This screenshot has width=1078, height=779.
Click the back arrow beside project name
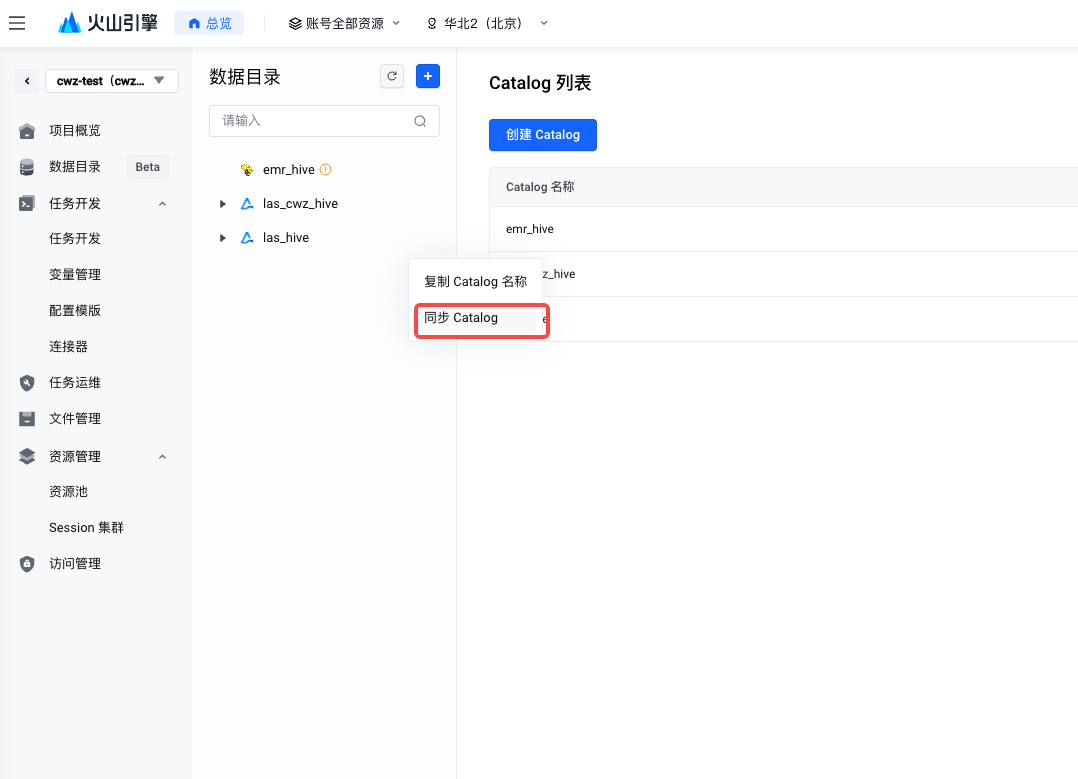[27, 81]
